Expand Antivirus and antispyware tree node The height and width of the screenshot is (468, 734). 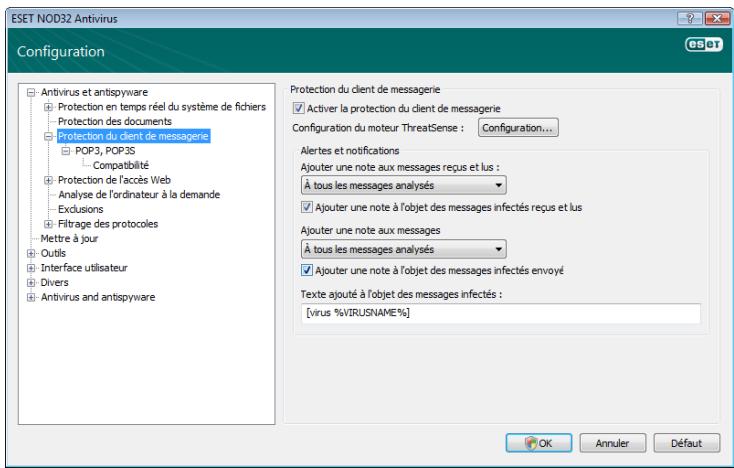pos(31,297)
